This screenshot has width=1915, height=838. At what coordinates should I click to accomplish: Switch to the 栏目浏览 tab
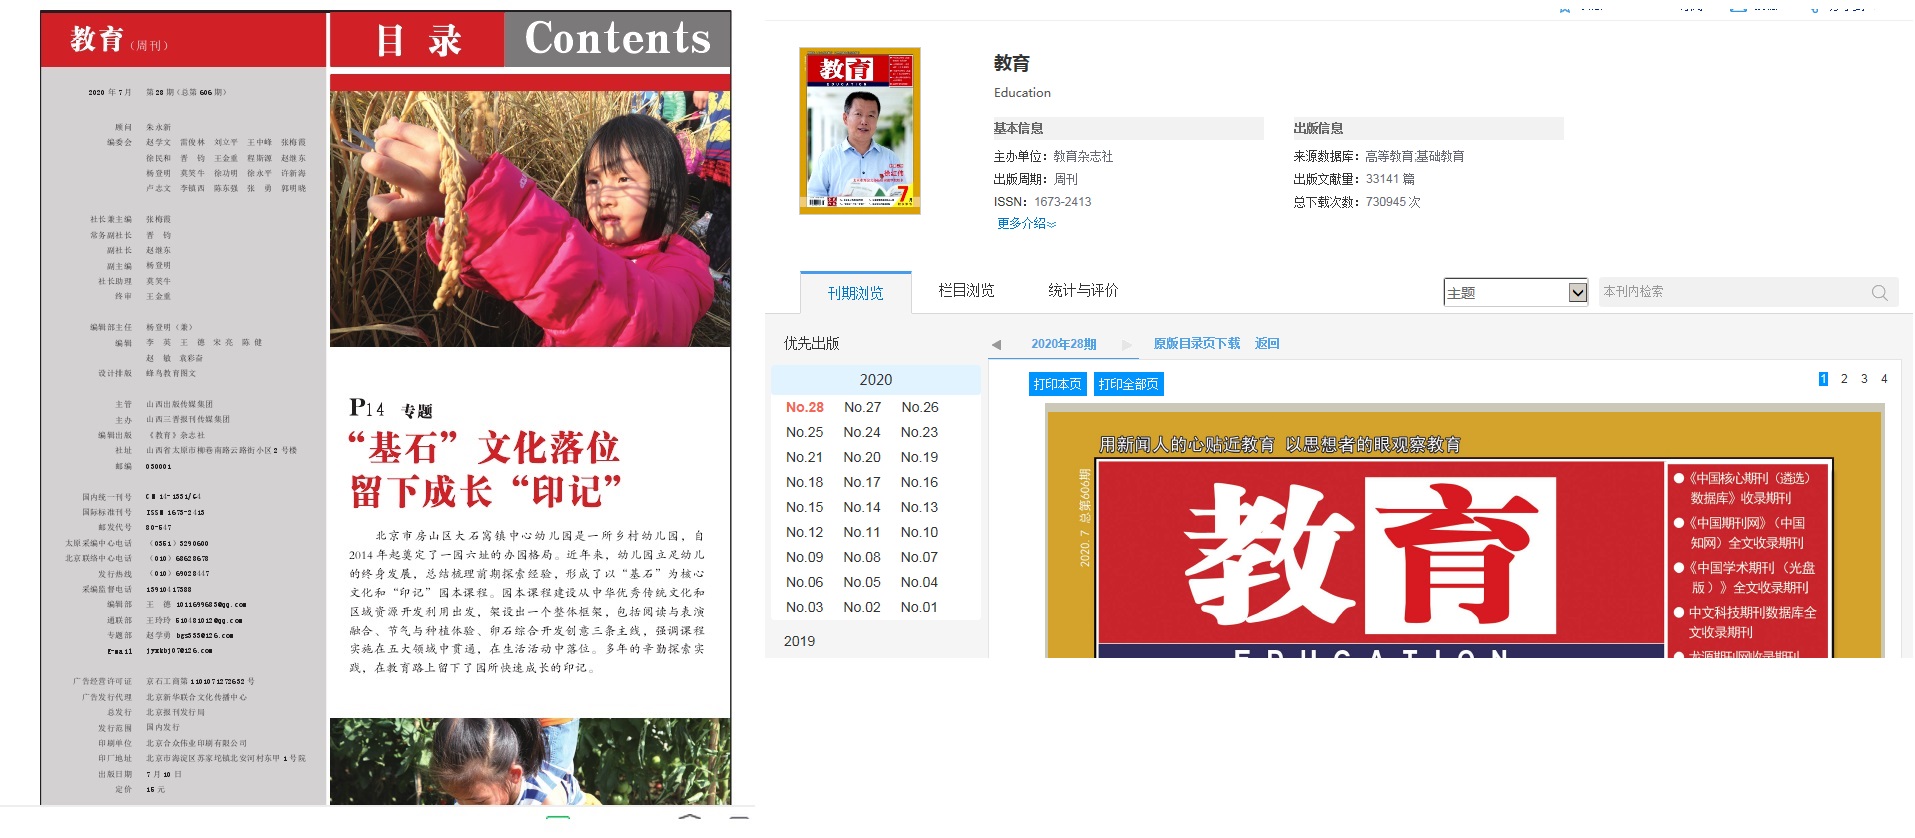[966, 291]
